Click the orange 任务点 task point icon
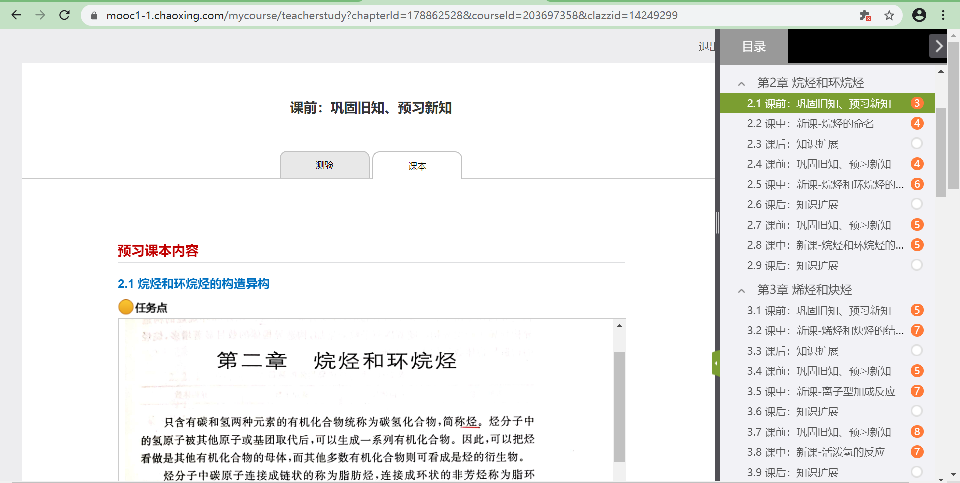Image resolution: width=960 pixels, height=483 pixels. (x=125, y=307)
